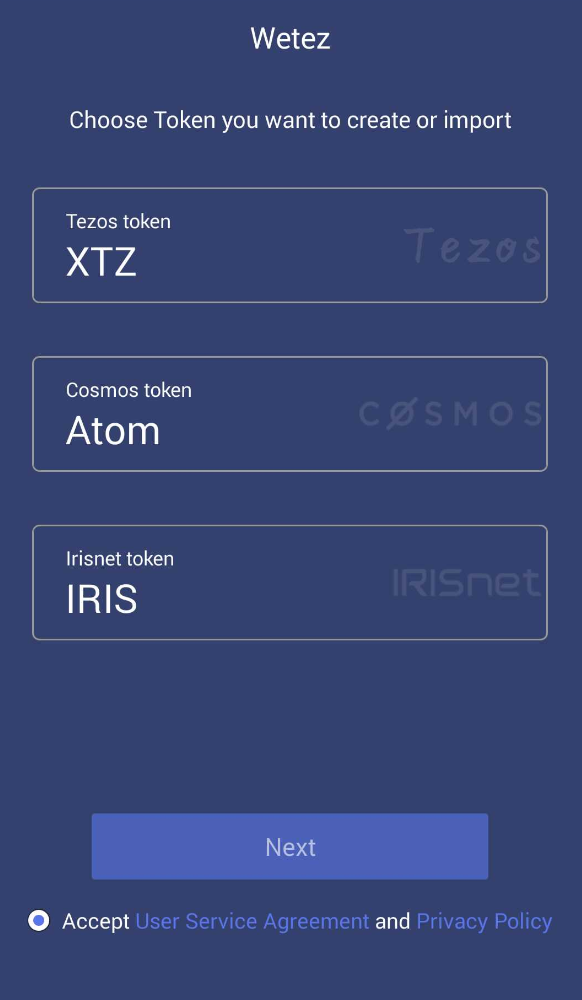Image resolution: width=582 pixels, height=1000 pixels.
Task: Click the word Accept beside radio button
Action: (96, 922)
